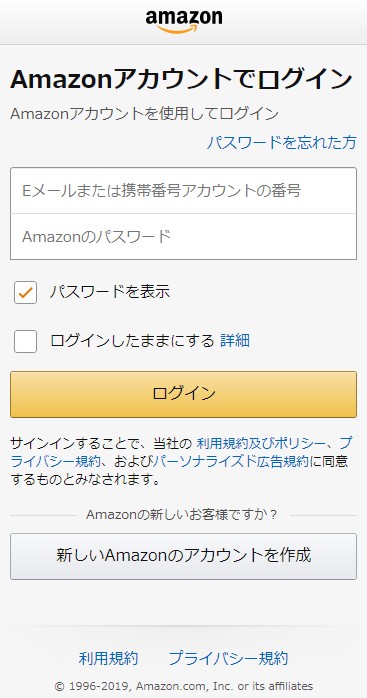Open the 利用規約 link in the footer
The width and height of the screenshot is (367, 698).
tap(108, 658)
